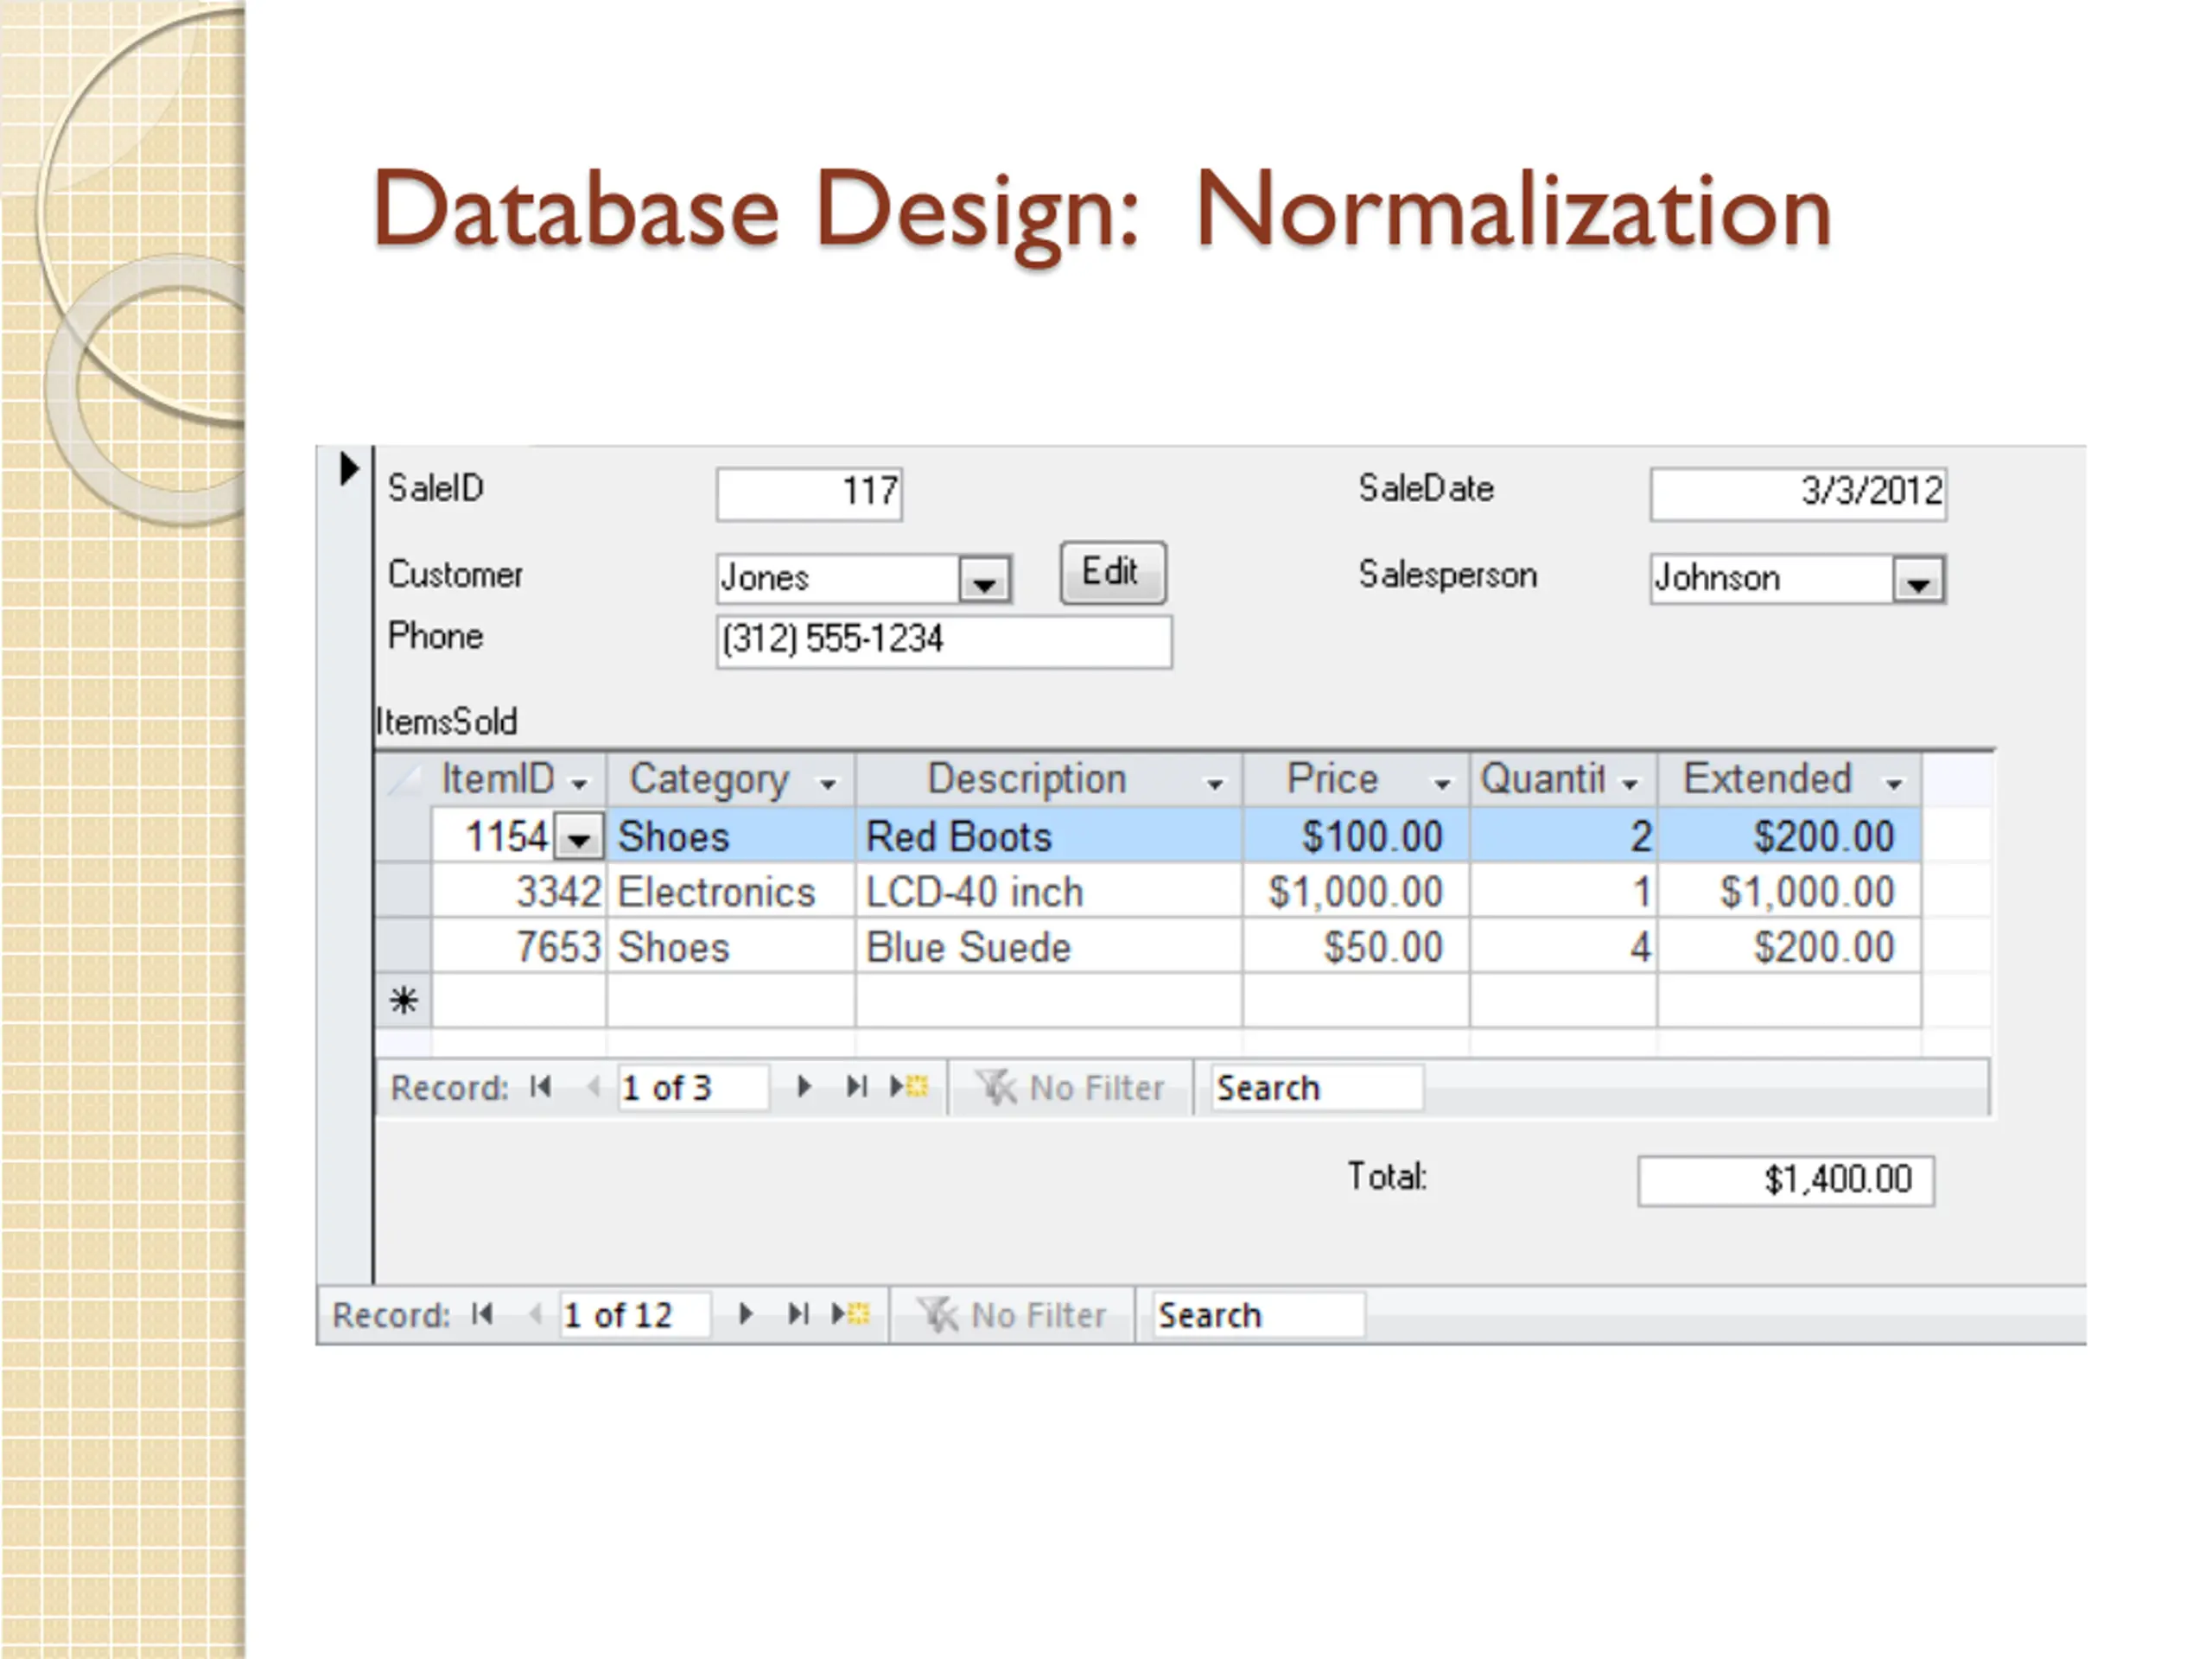
Task: Select the main form record selector arrow
Action: point(348,468)
